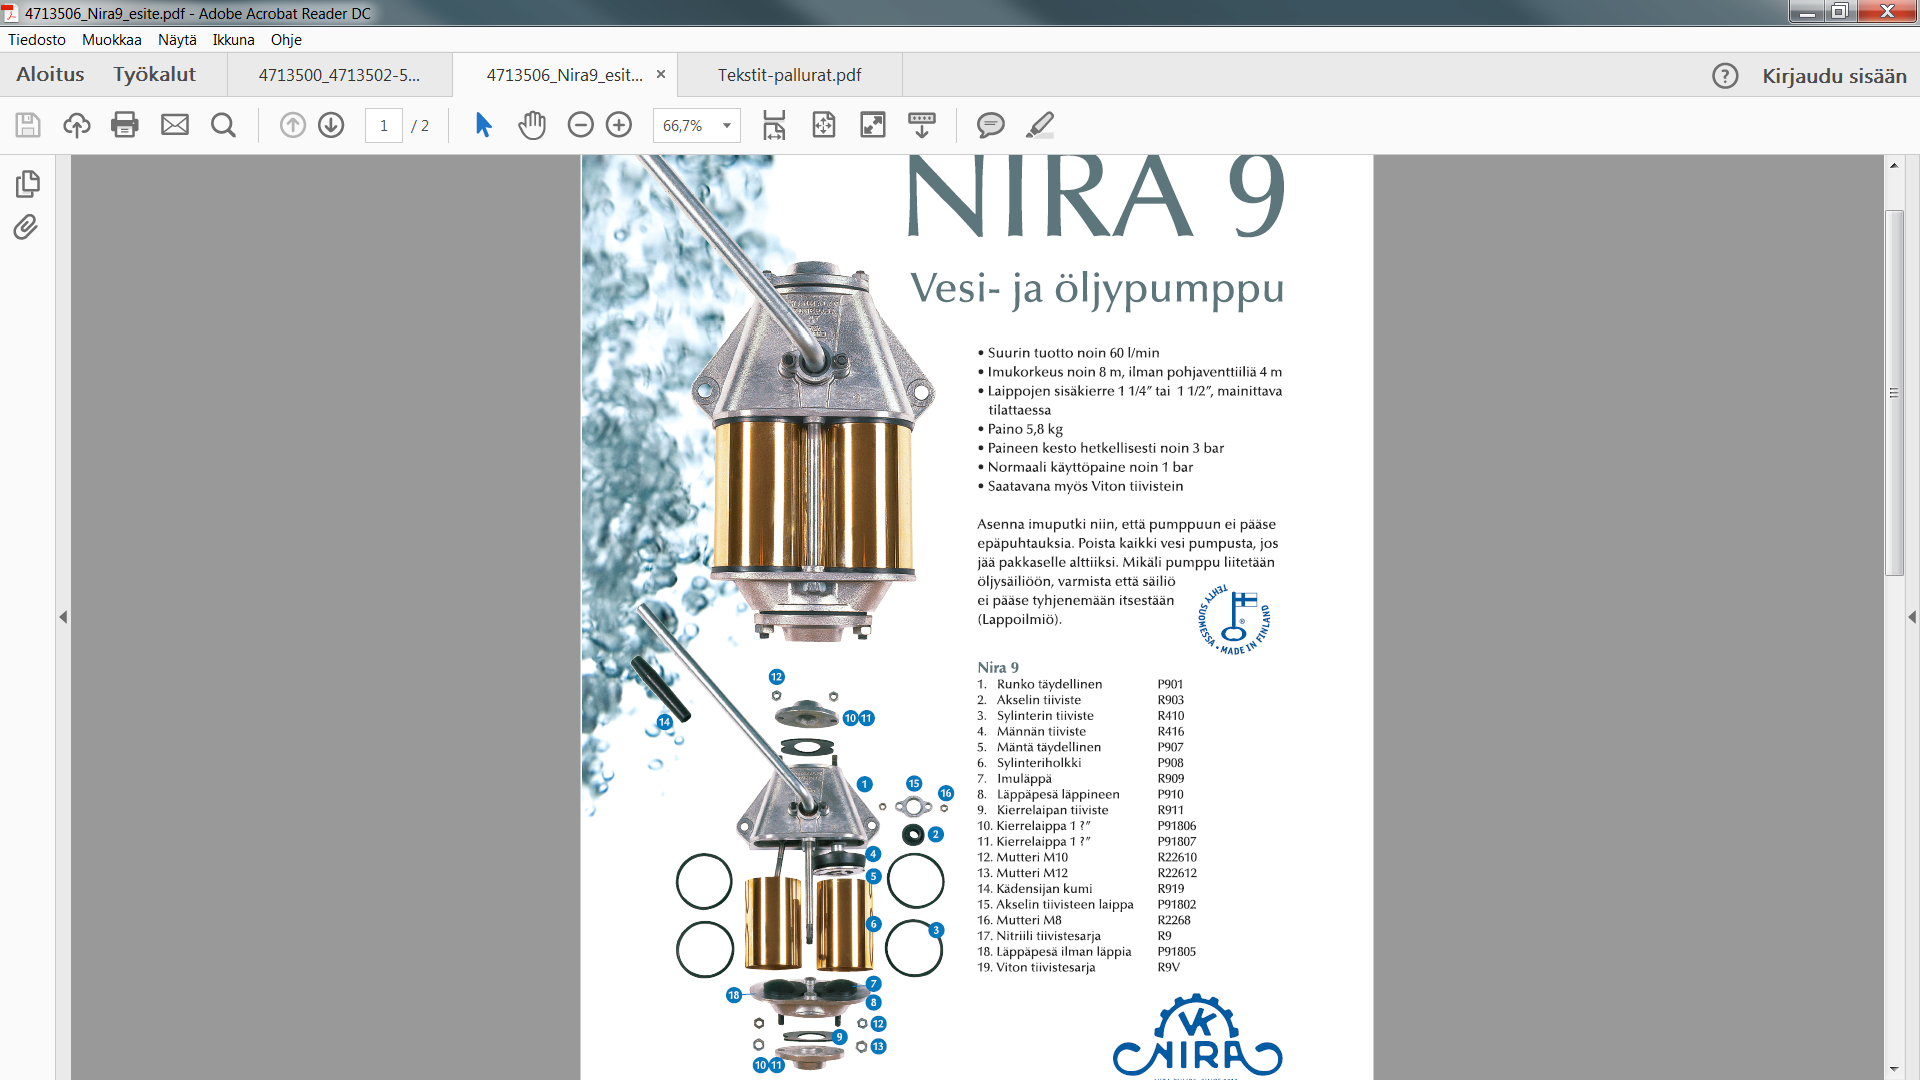Click the scroll up arrow
1920x1080 pixels.
click(1894, 165)
